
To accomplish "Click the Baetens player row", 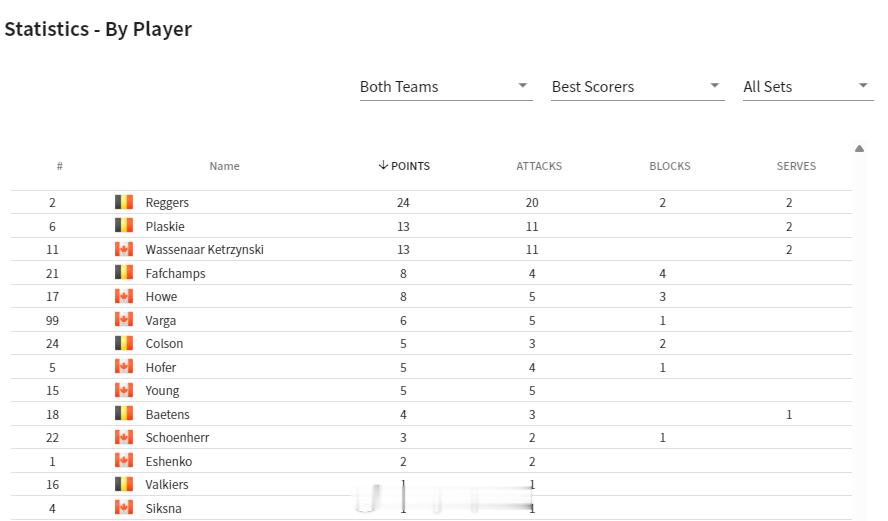I will click(432, 414).
